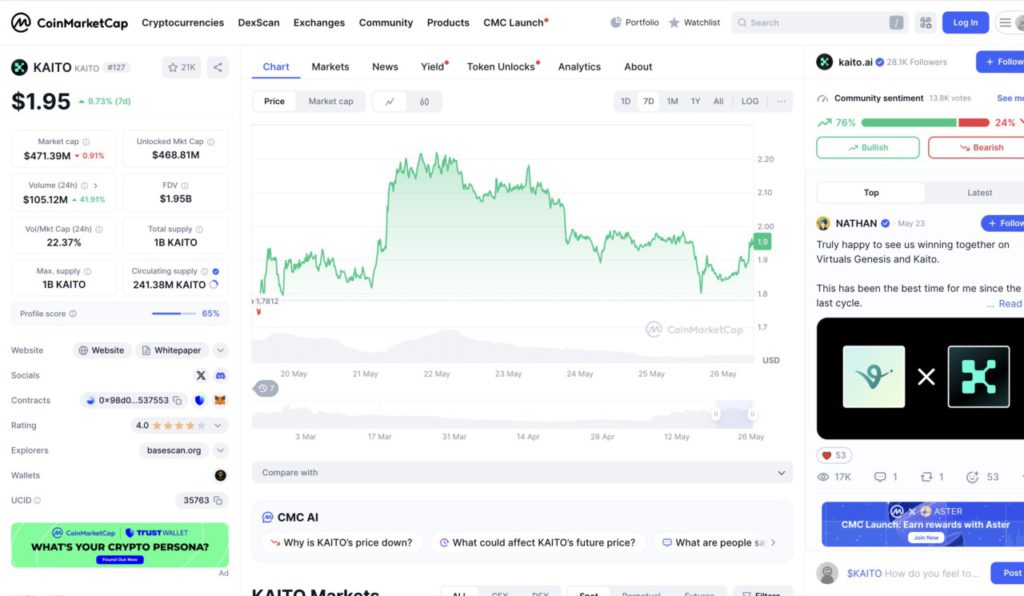Viewport: 1024px width, 596px height.
Task: Toggle chart to Market cap view
Action: pos(330,101)
